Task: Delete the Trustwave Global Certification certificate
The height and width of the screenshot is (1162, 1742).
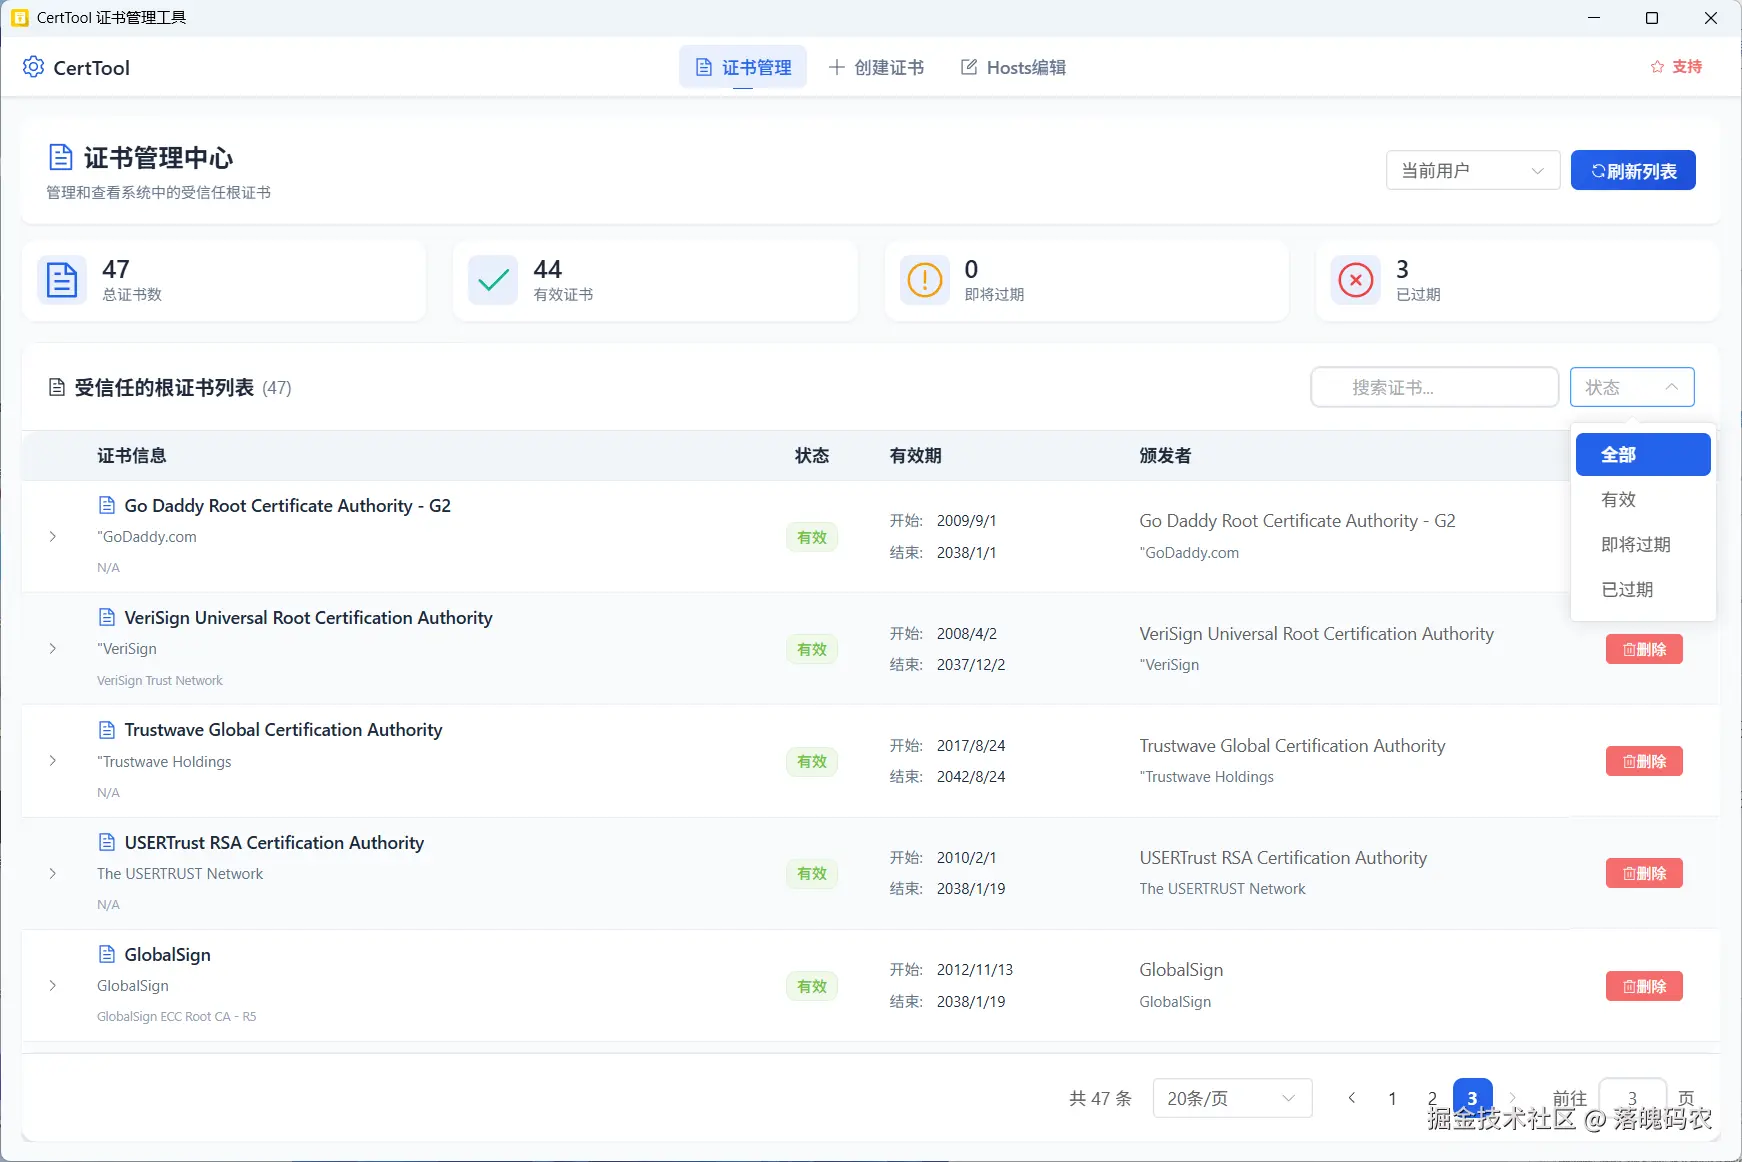Action: point(1644,761)
